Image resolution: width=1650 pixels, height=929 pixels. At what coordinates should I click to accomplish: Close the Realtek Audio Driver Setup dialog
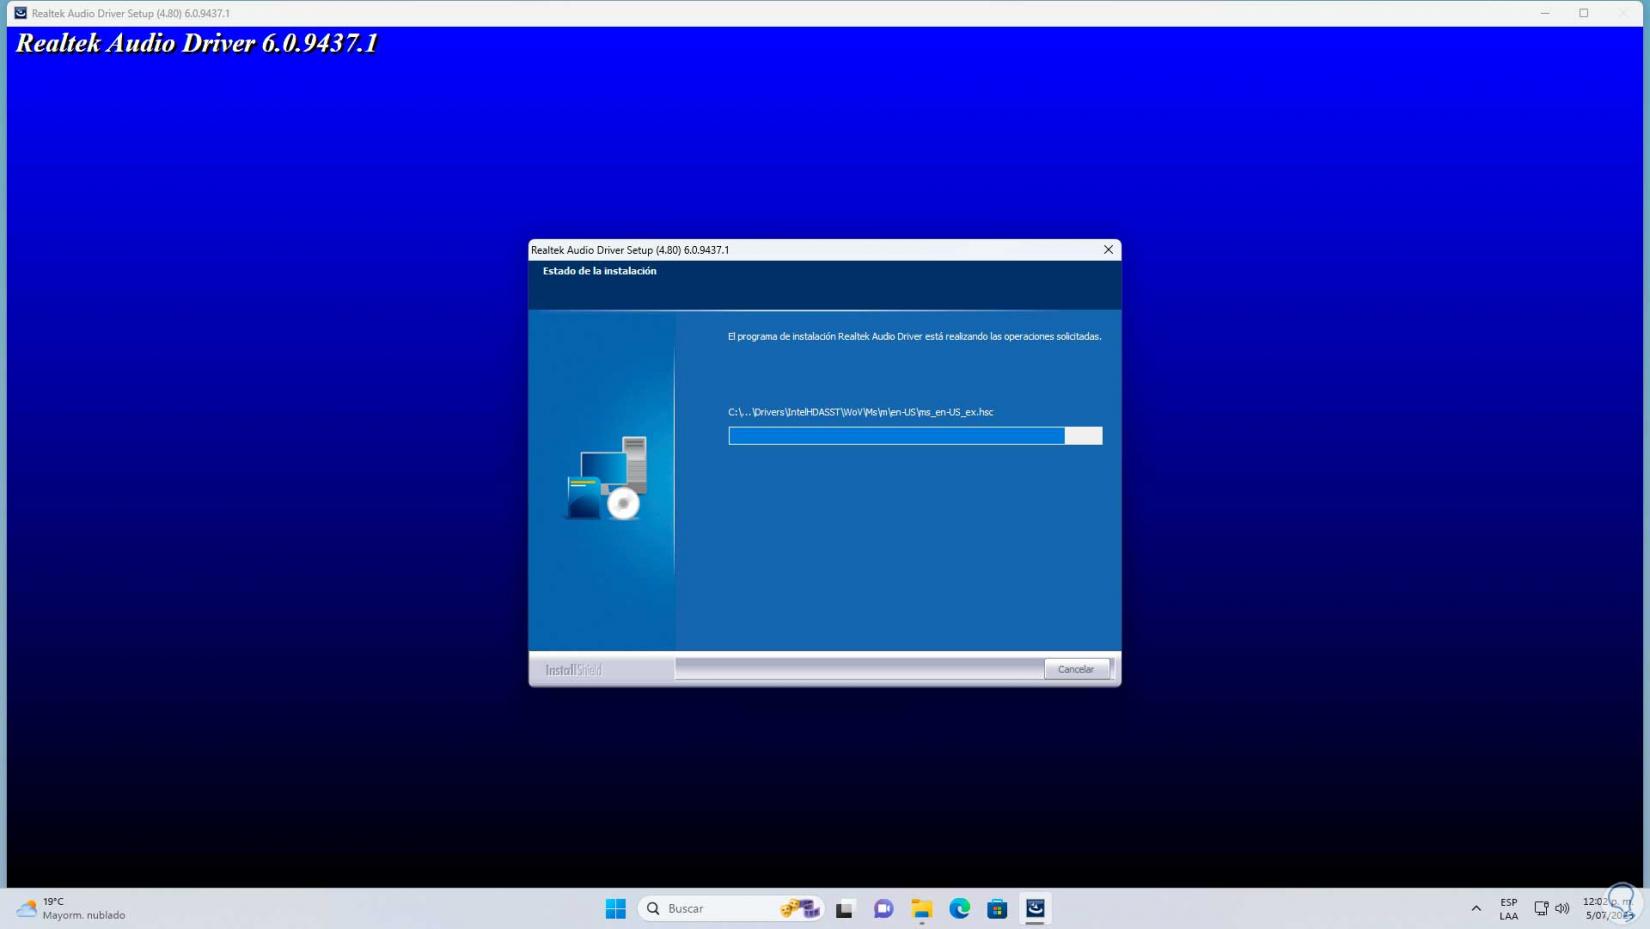(x=1108, y=250)
